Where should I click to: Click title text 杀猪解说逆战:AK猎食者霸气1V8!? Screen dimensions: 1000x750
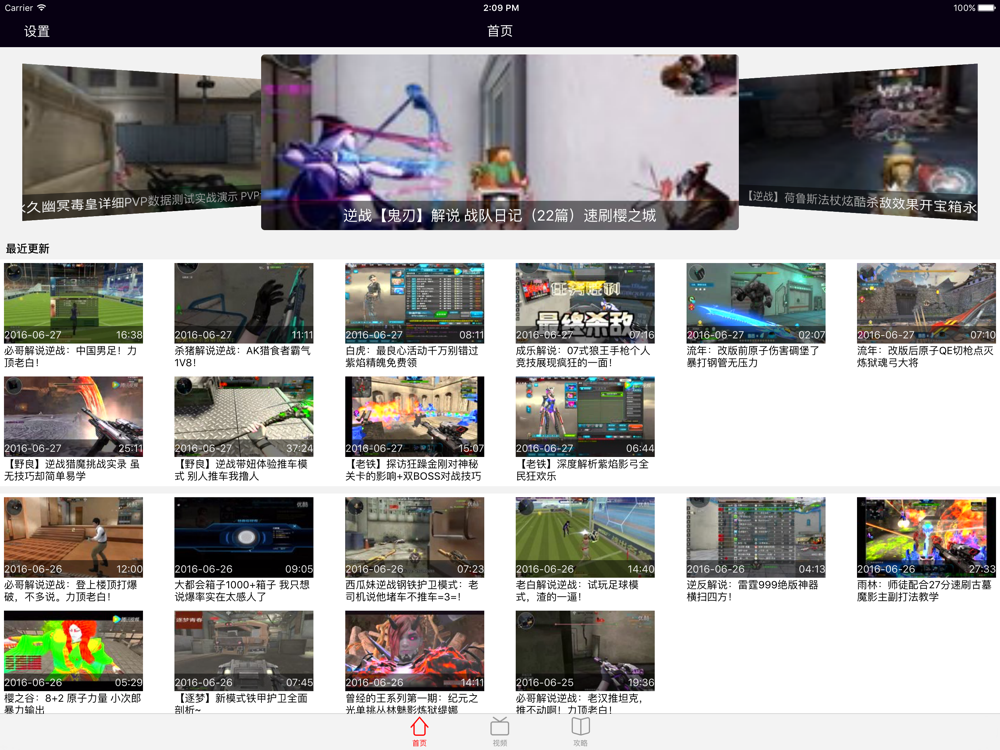point(242,357)
